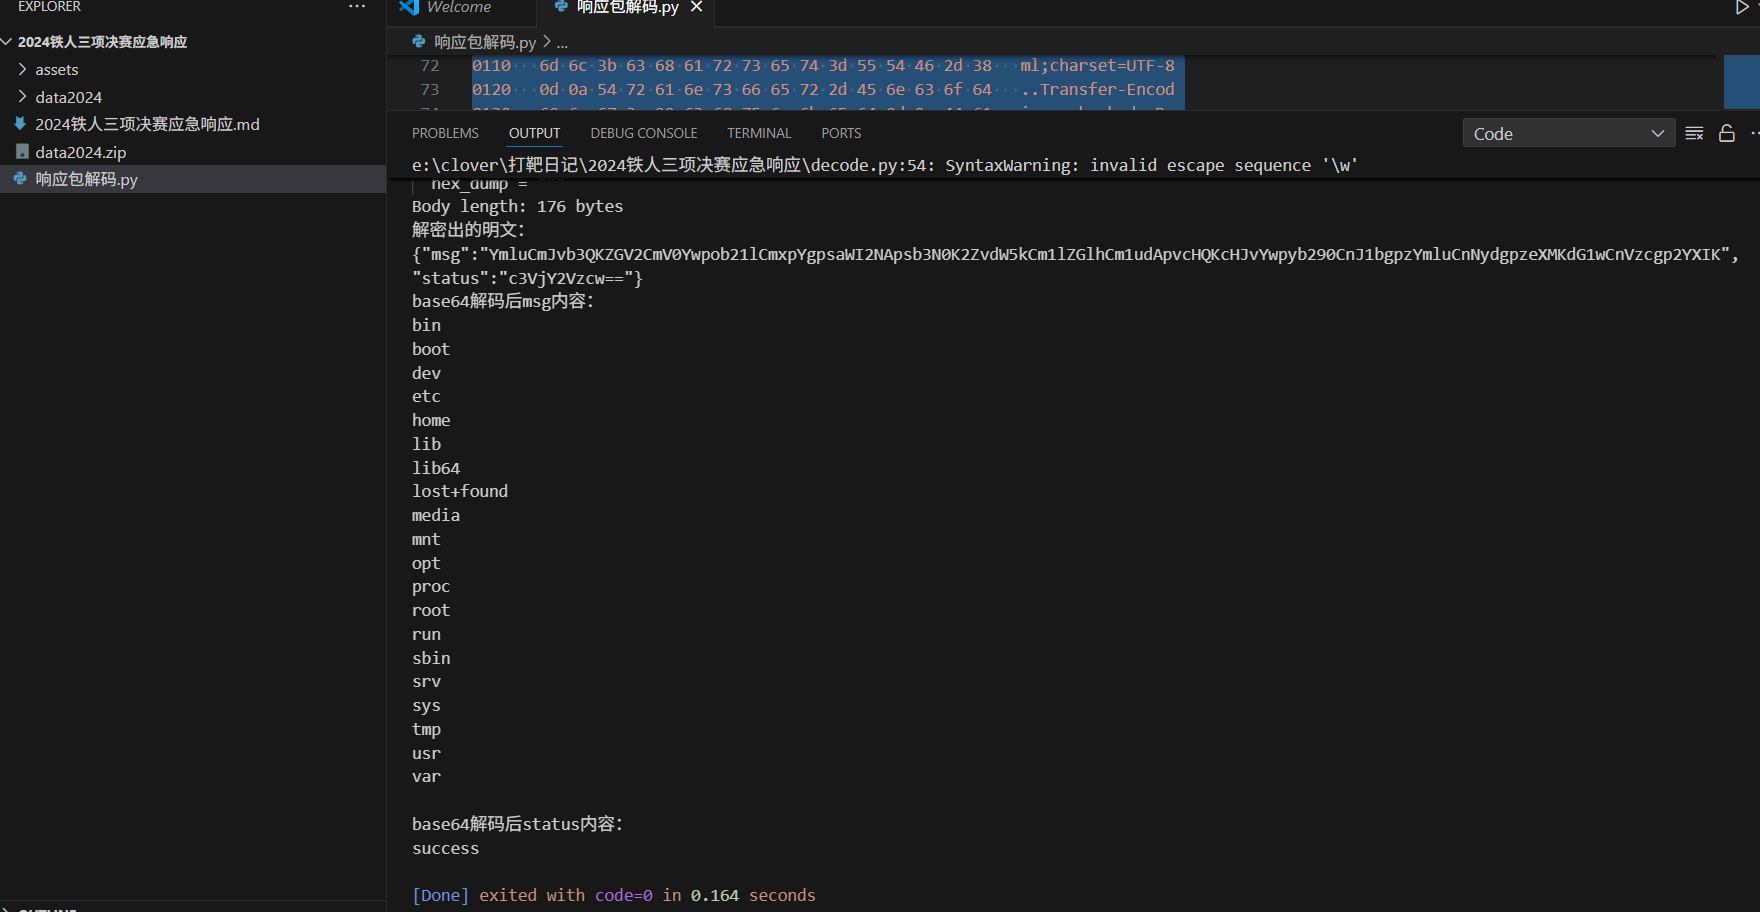Screen dimensions: 1760x912
Task: Click line number 72 in editor gutter
Action: tap(430, 66)
